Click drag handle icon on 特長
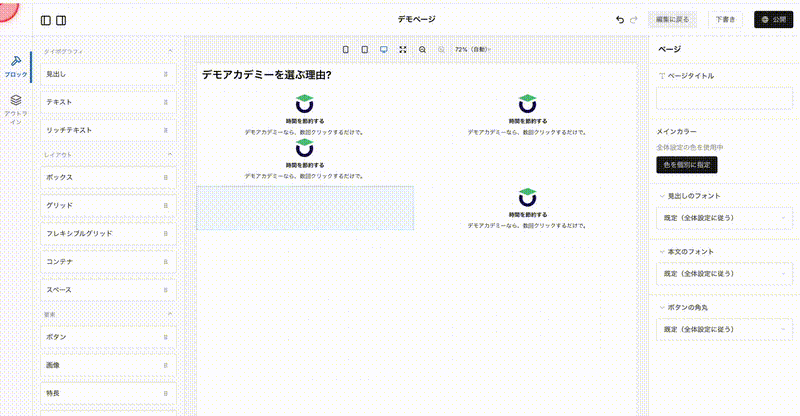The width and height of the screenshot is (800, 416). tap(165, 393)
